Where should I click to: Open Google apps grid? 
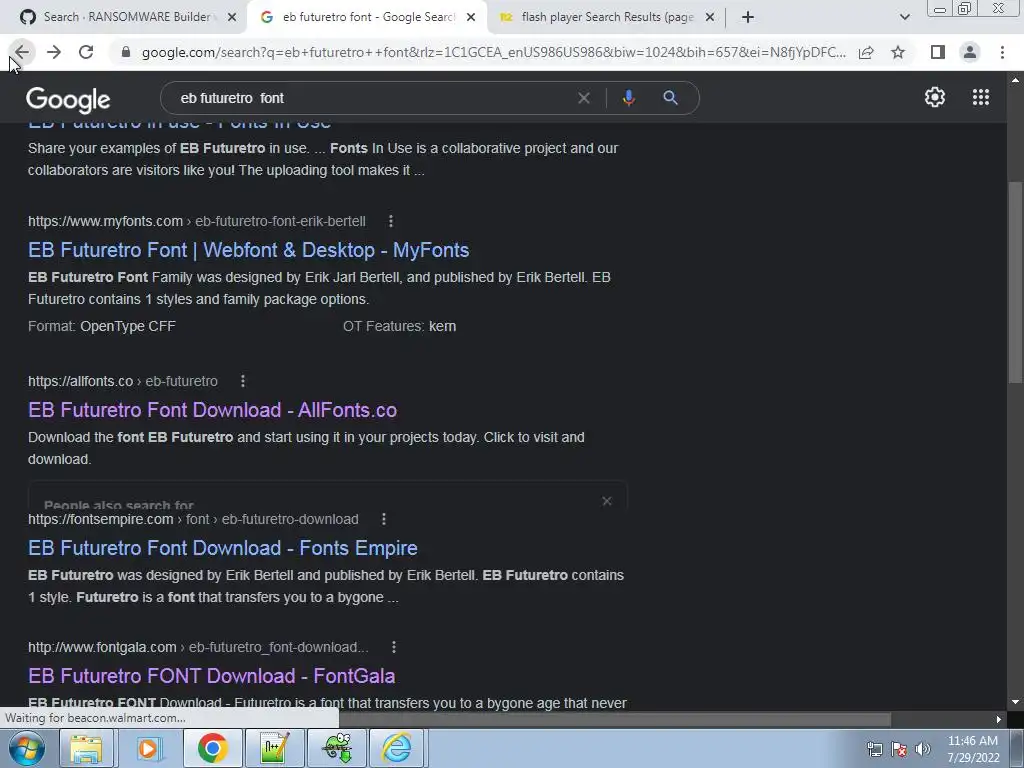click(980, 97)
